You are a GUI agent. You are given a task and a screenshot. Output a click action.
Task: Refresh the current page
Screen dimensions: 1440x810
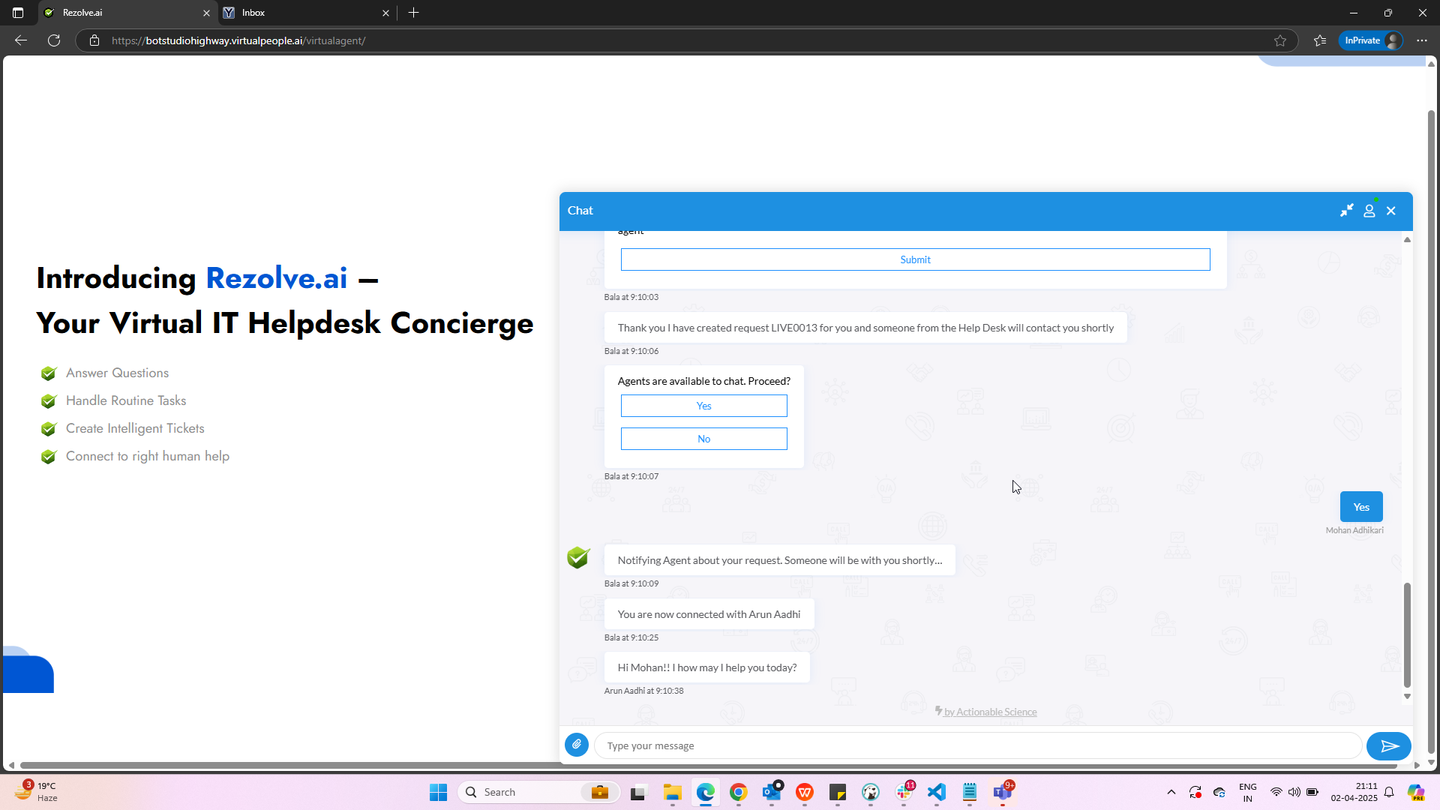point(54,41)
